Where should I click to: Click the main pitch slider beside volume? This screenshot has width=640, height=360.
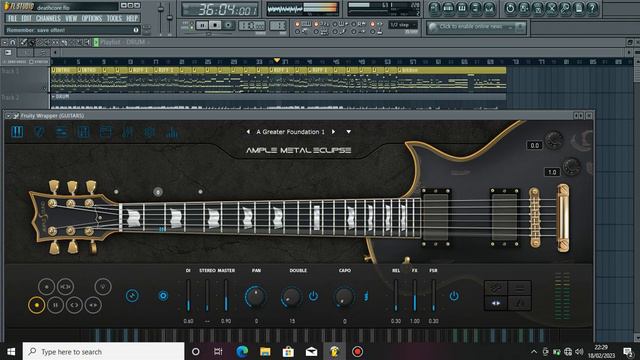point(170,18)
